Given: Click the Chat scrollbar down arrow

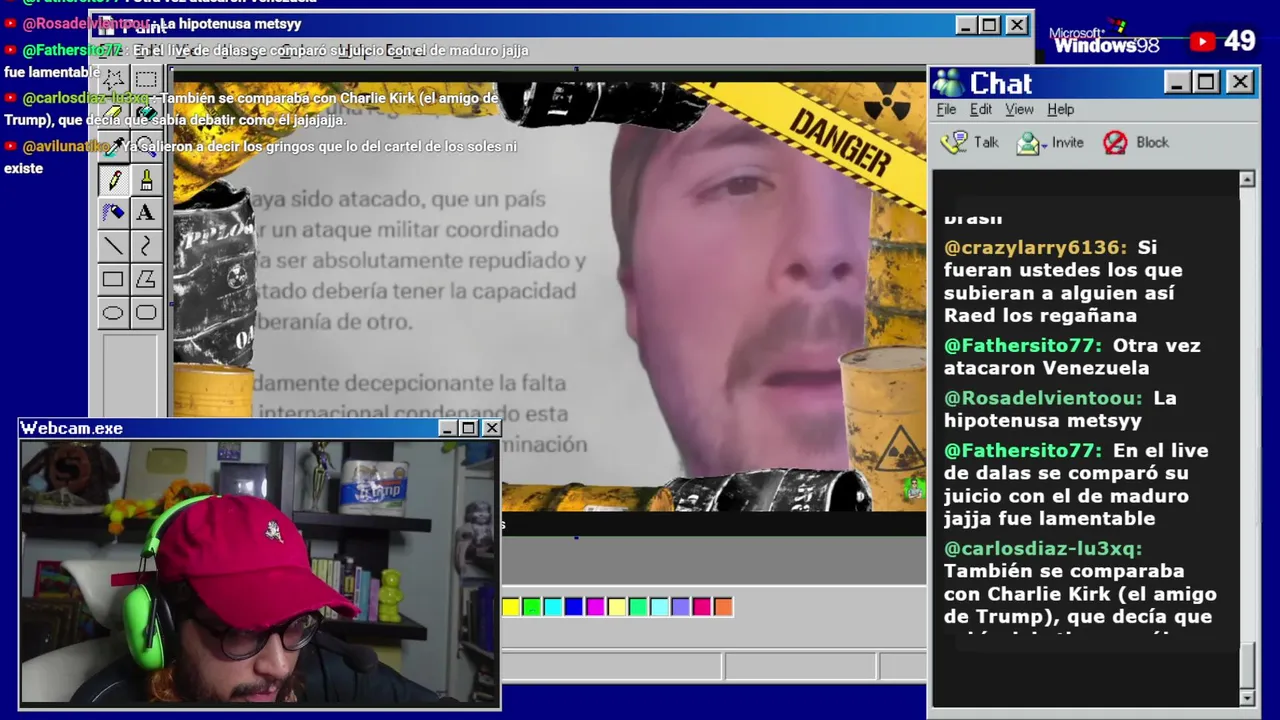Looking at the screenshot, I should 1247,697.
